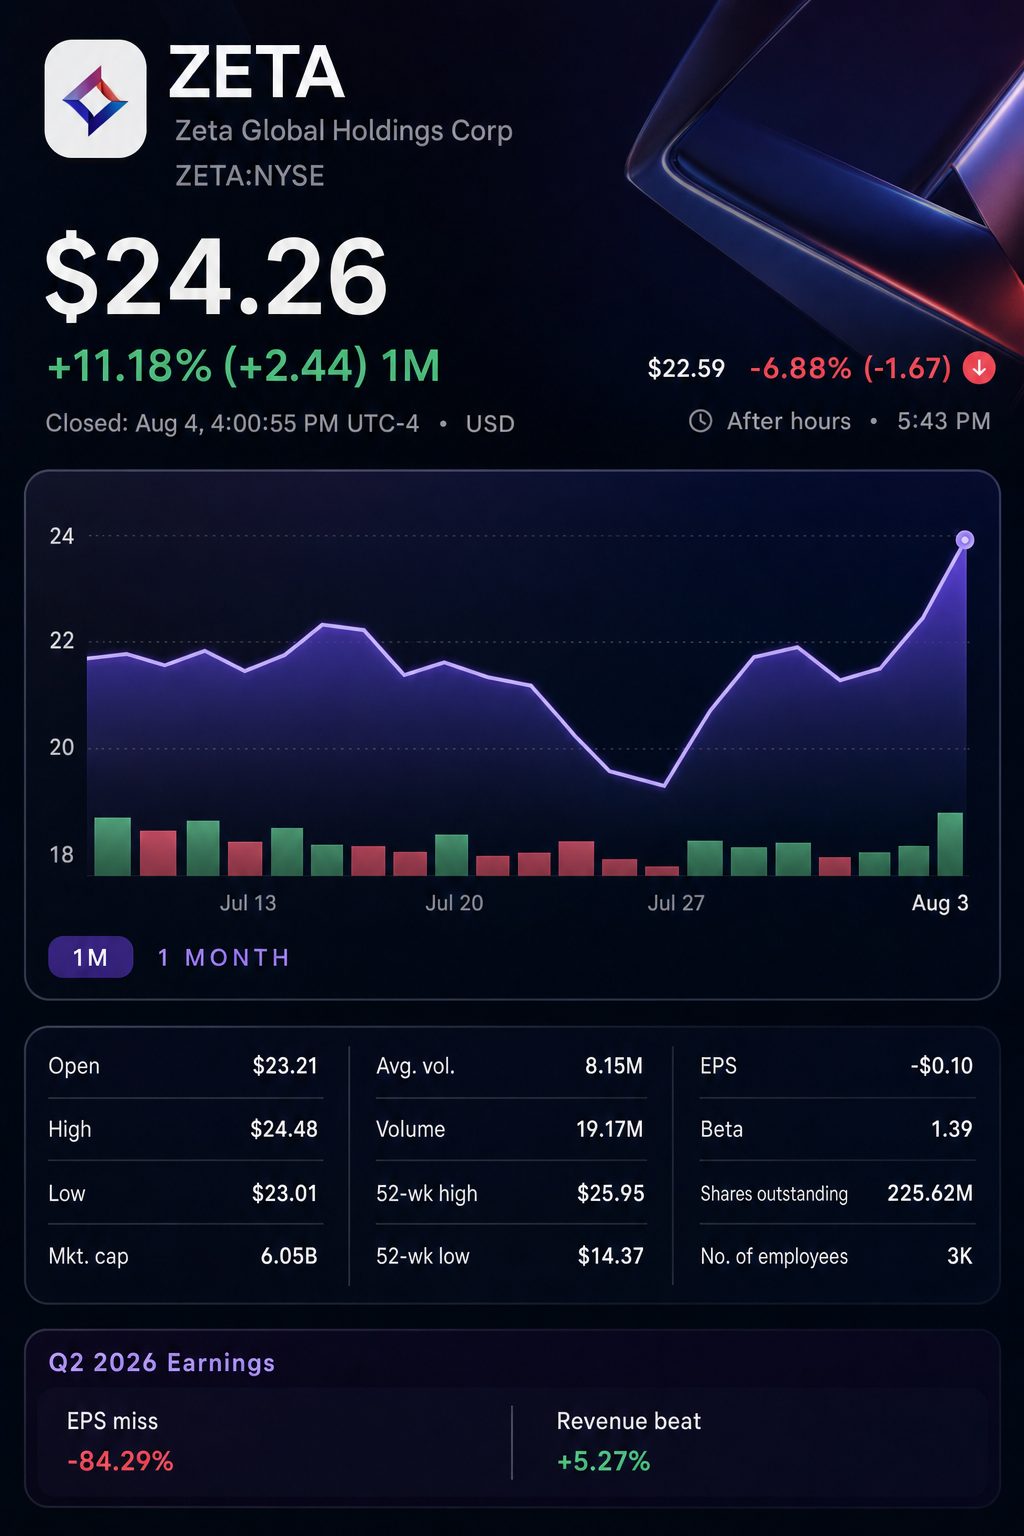
Task: Click the 24 price axis label
Action: click(62, 536)
